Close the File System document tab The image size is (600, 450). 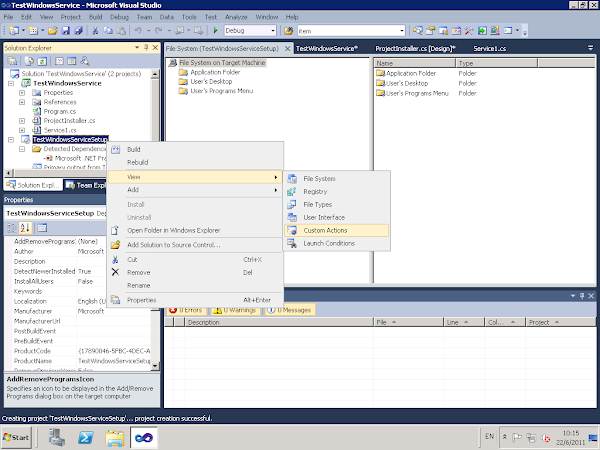(x=287, y=49)
